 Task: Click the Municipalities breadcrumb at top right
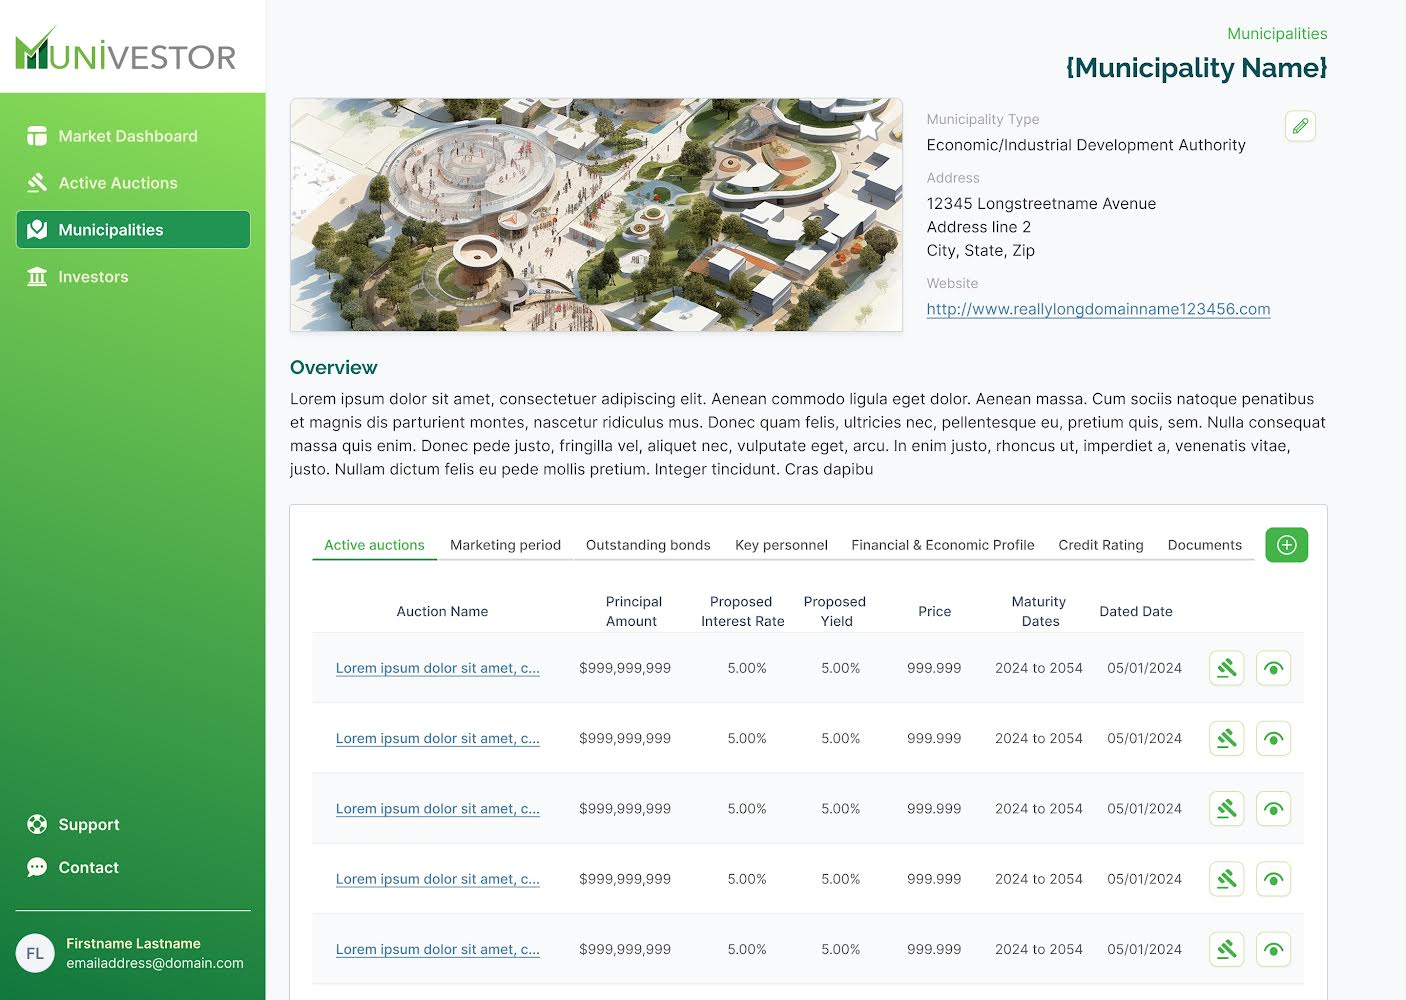1276,34
